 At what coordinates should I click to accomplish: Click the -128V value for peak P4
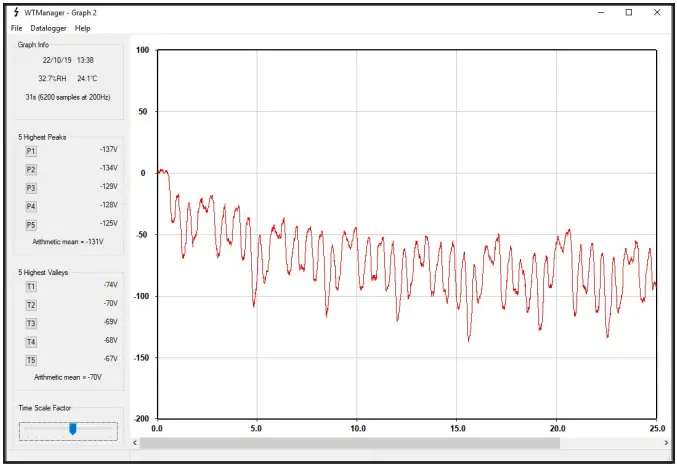(x=109, y=205)
